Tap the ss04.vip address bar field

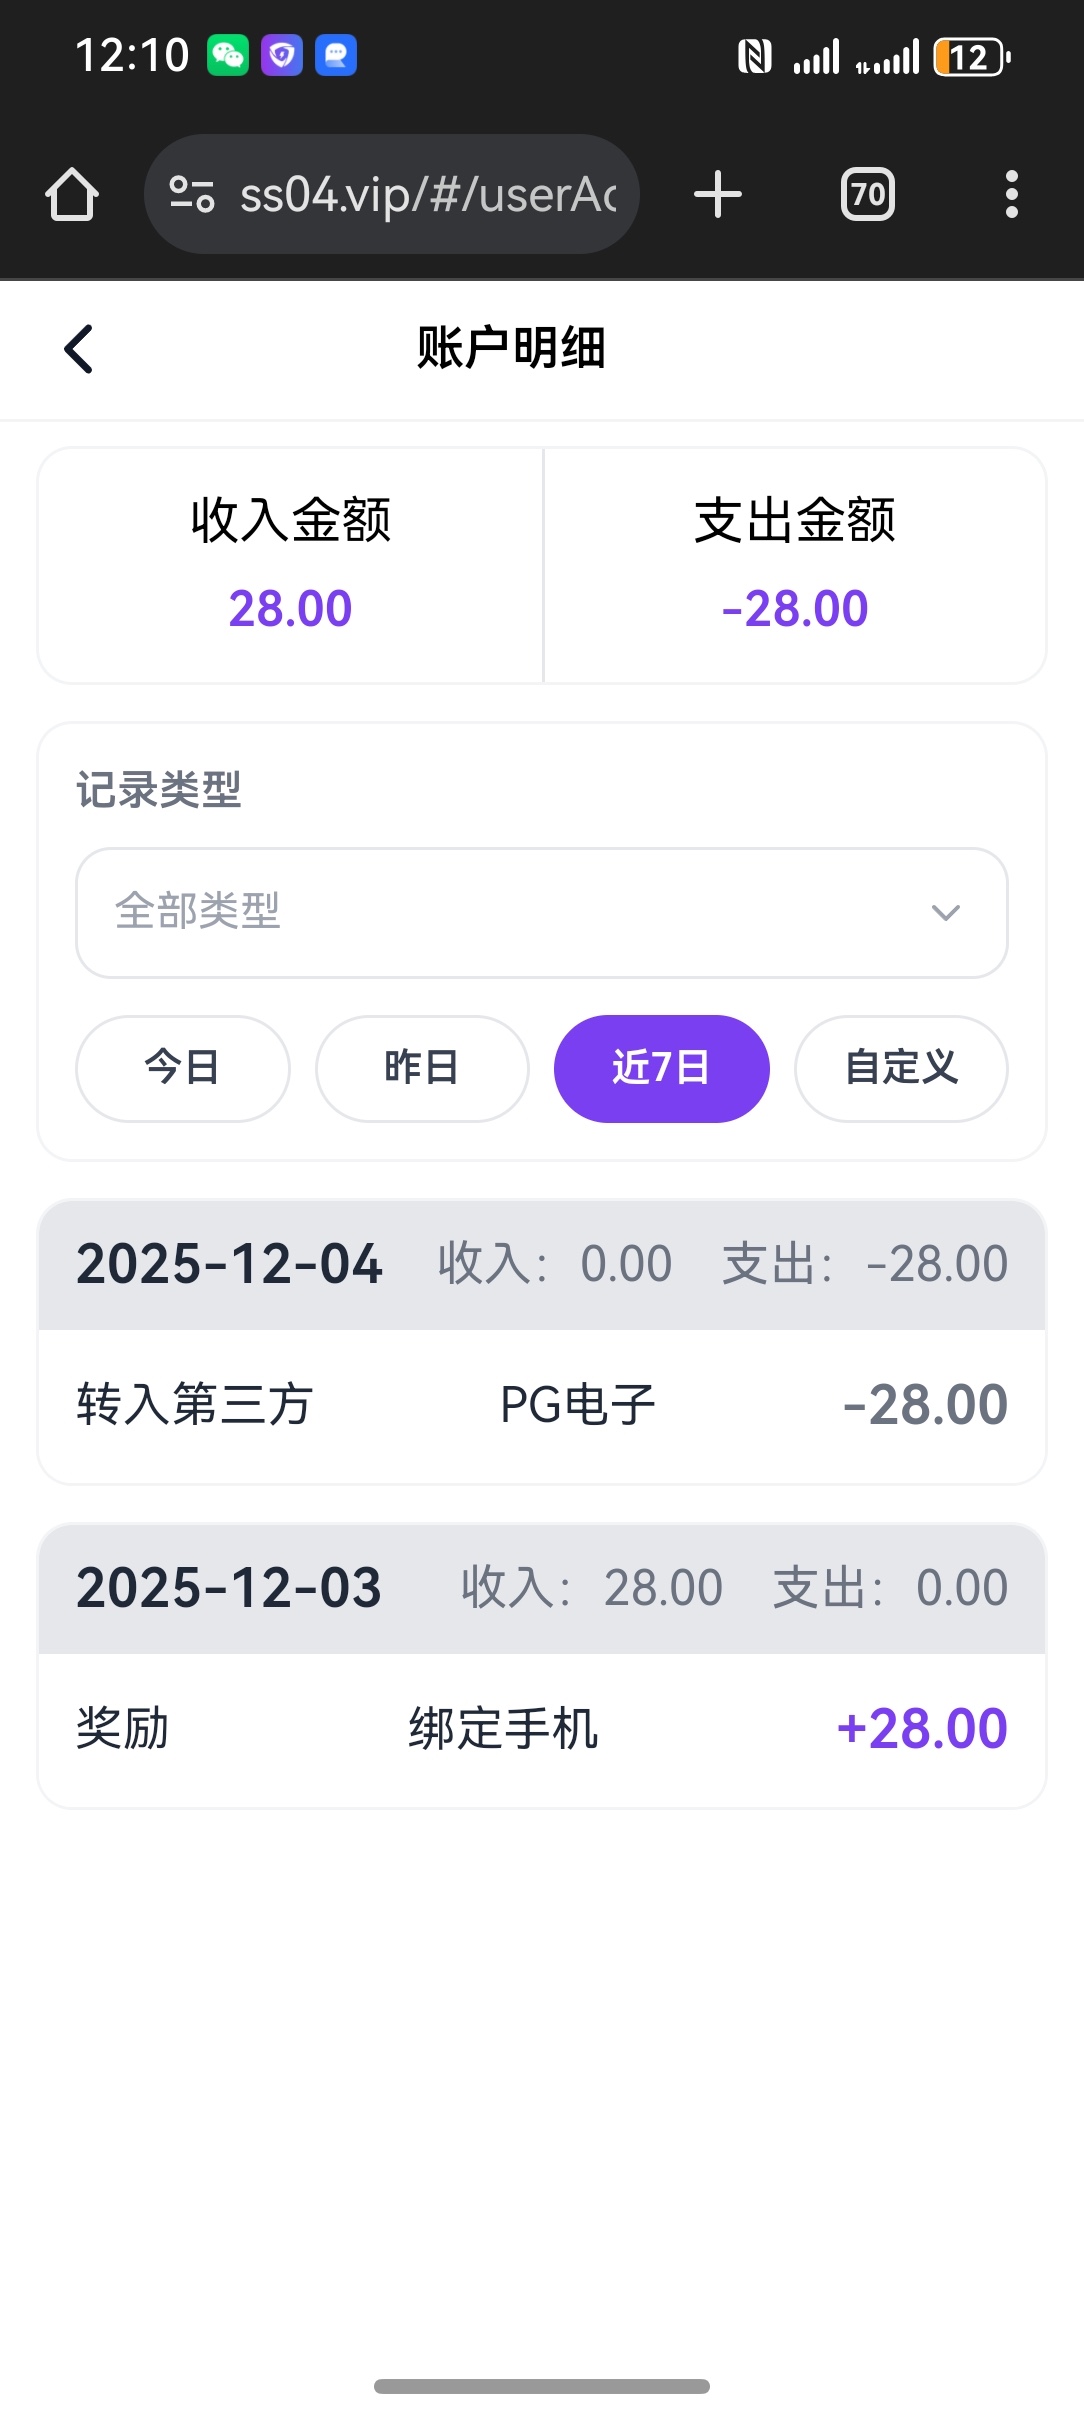[428, 194]
